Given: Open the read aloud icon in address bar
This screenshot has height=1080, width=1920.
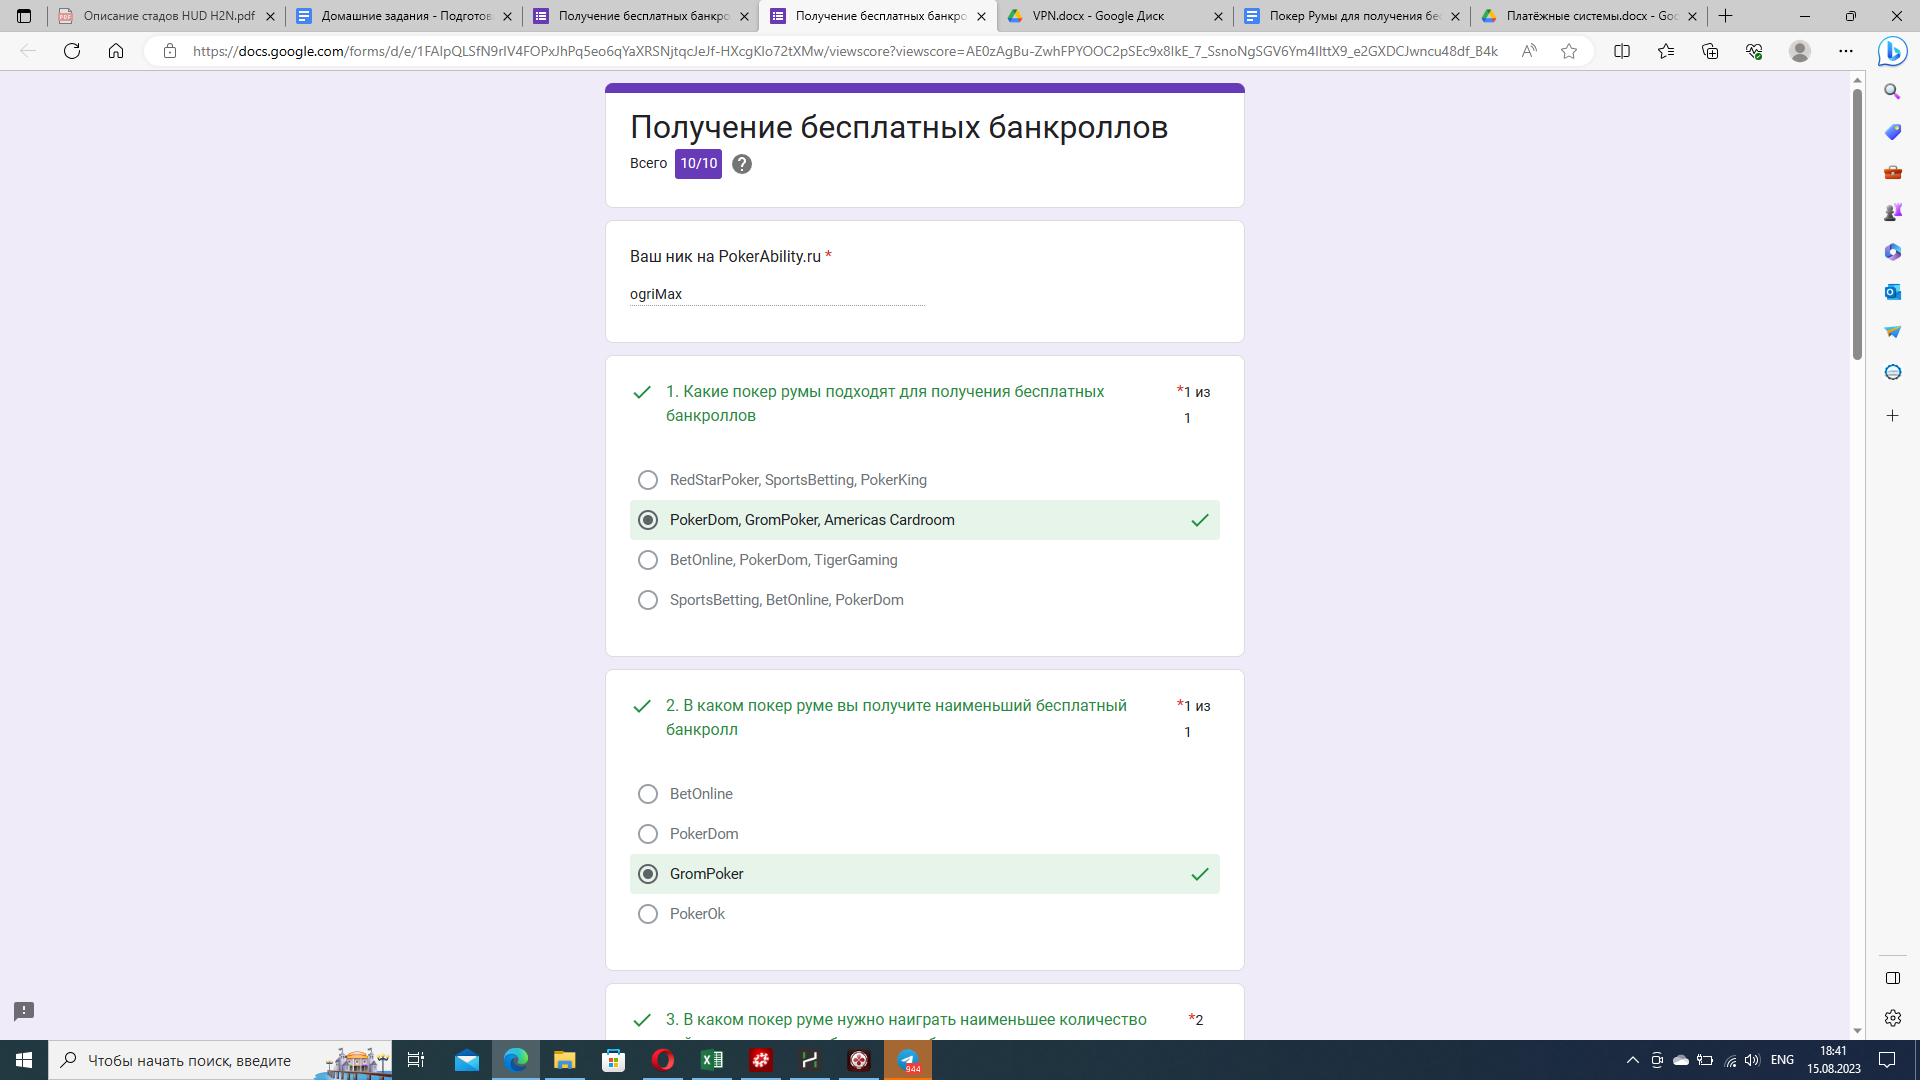Looking at the screenshot, I should [1529, 51].
